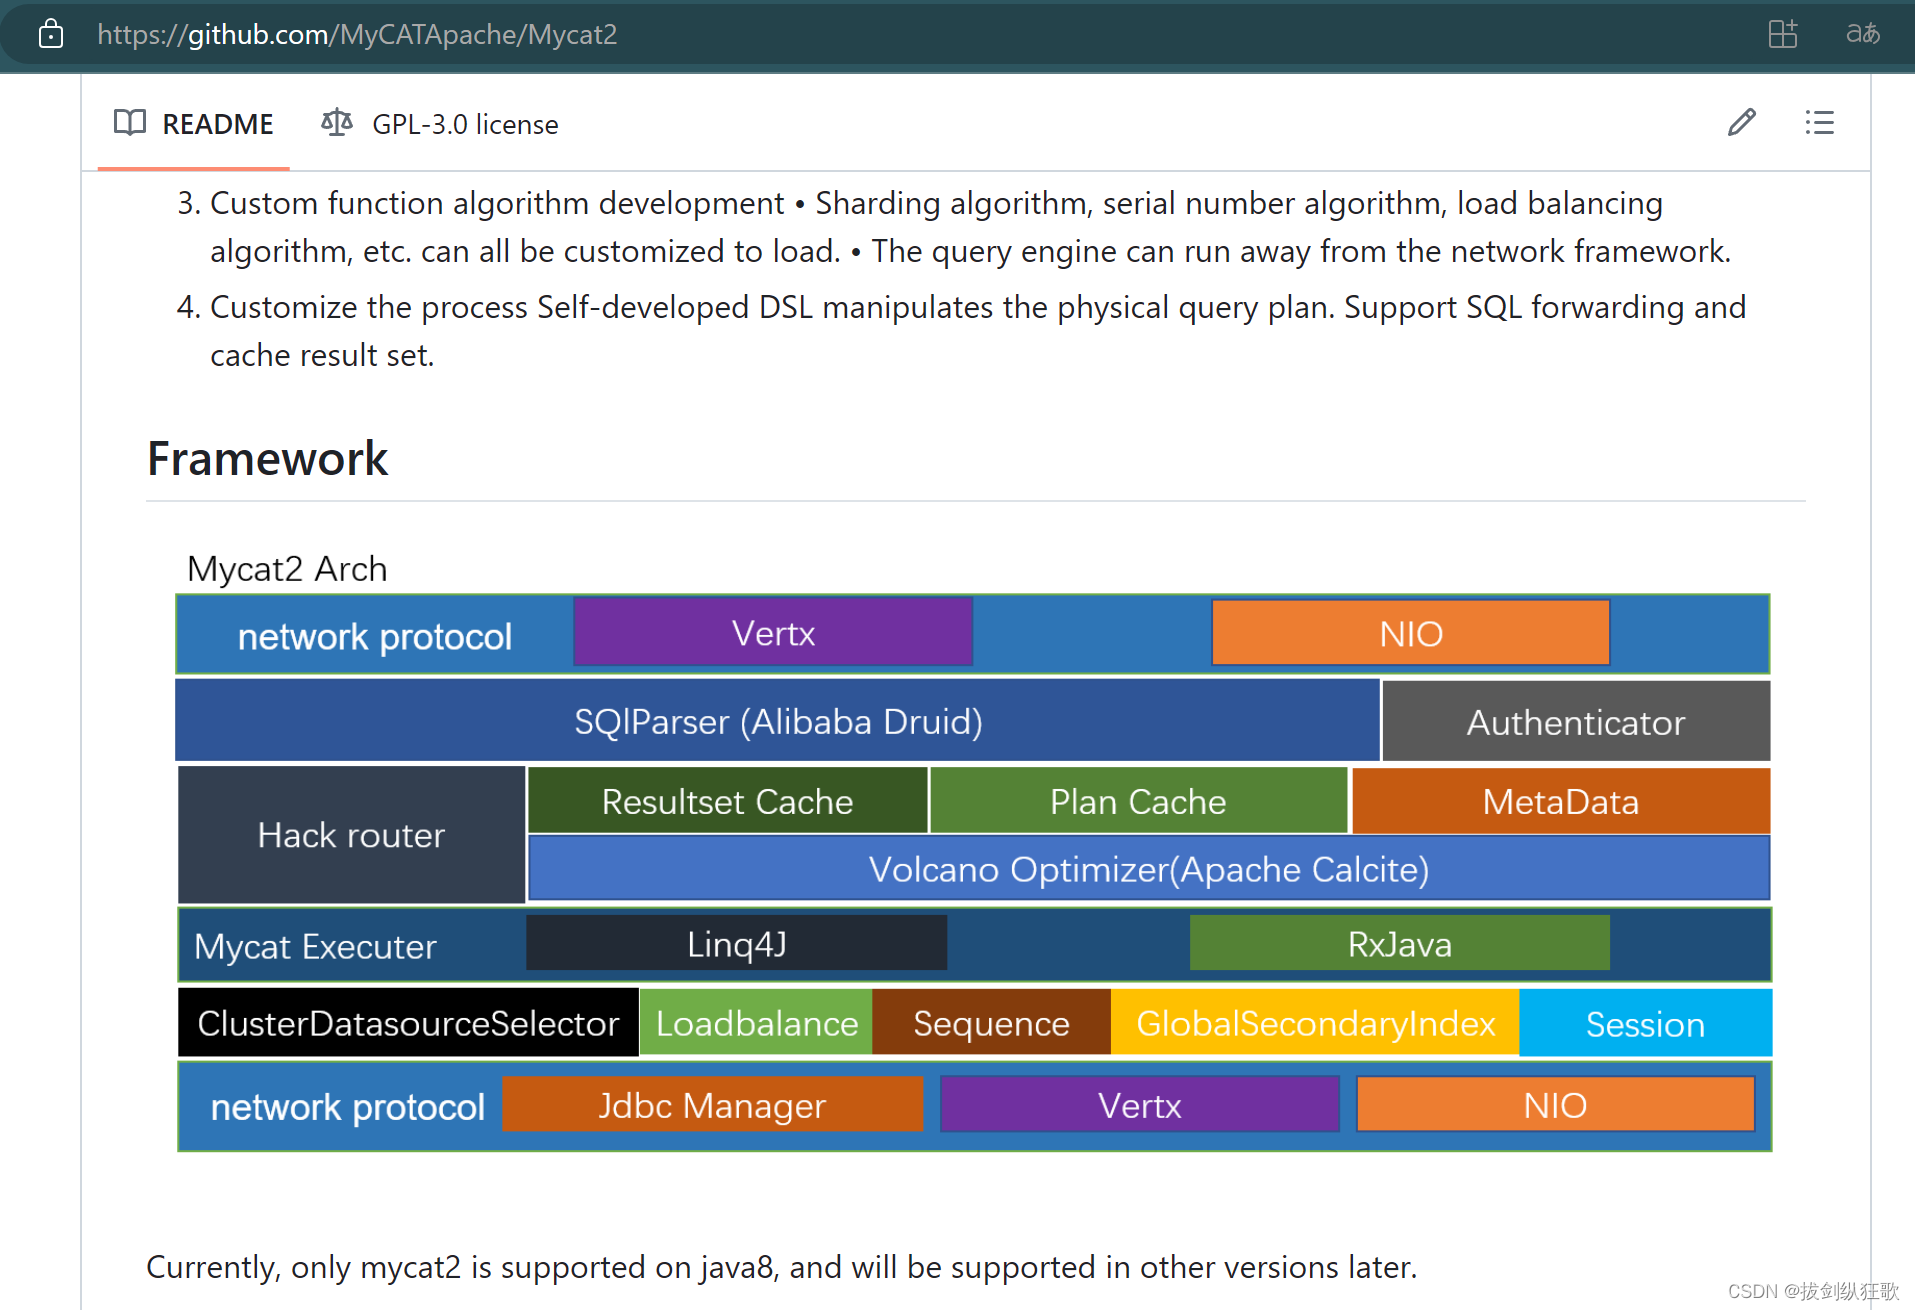Click the orange NIO block in top row
This screenshot has height=1310, width=1915.
point(1411,633)
